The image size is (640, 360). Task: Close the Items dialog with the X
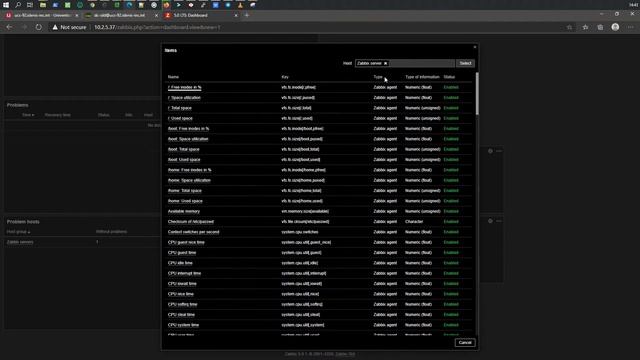click(475, 47)
